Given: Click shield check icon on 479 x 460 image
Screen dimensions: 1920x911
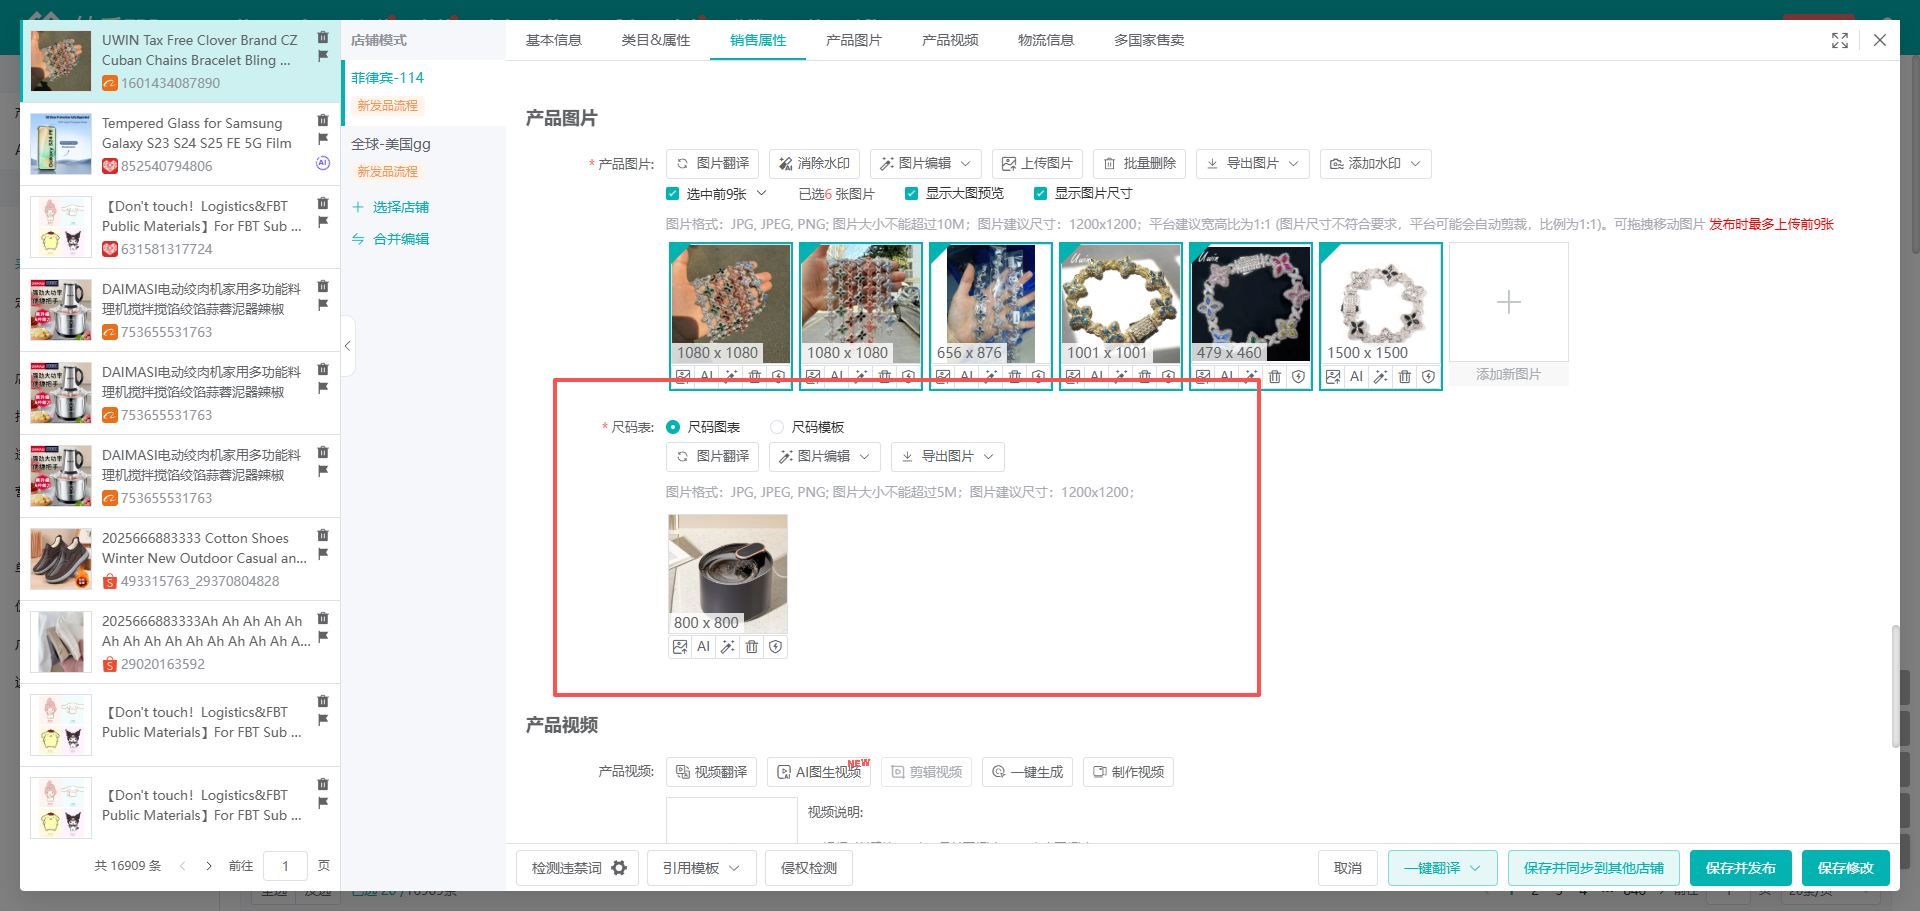Looking at the screenshot, I should click(x=1298, y=377).
